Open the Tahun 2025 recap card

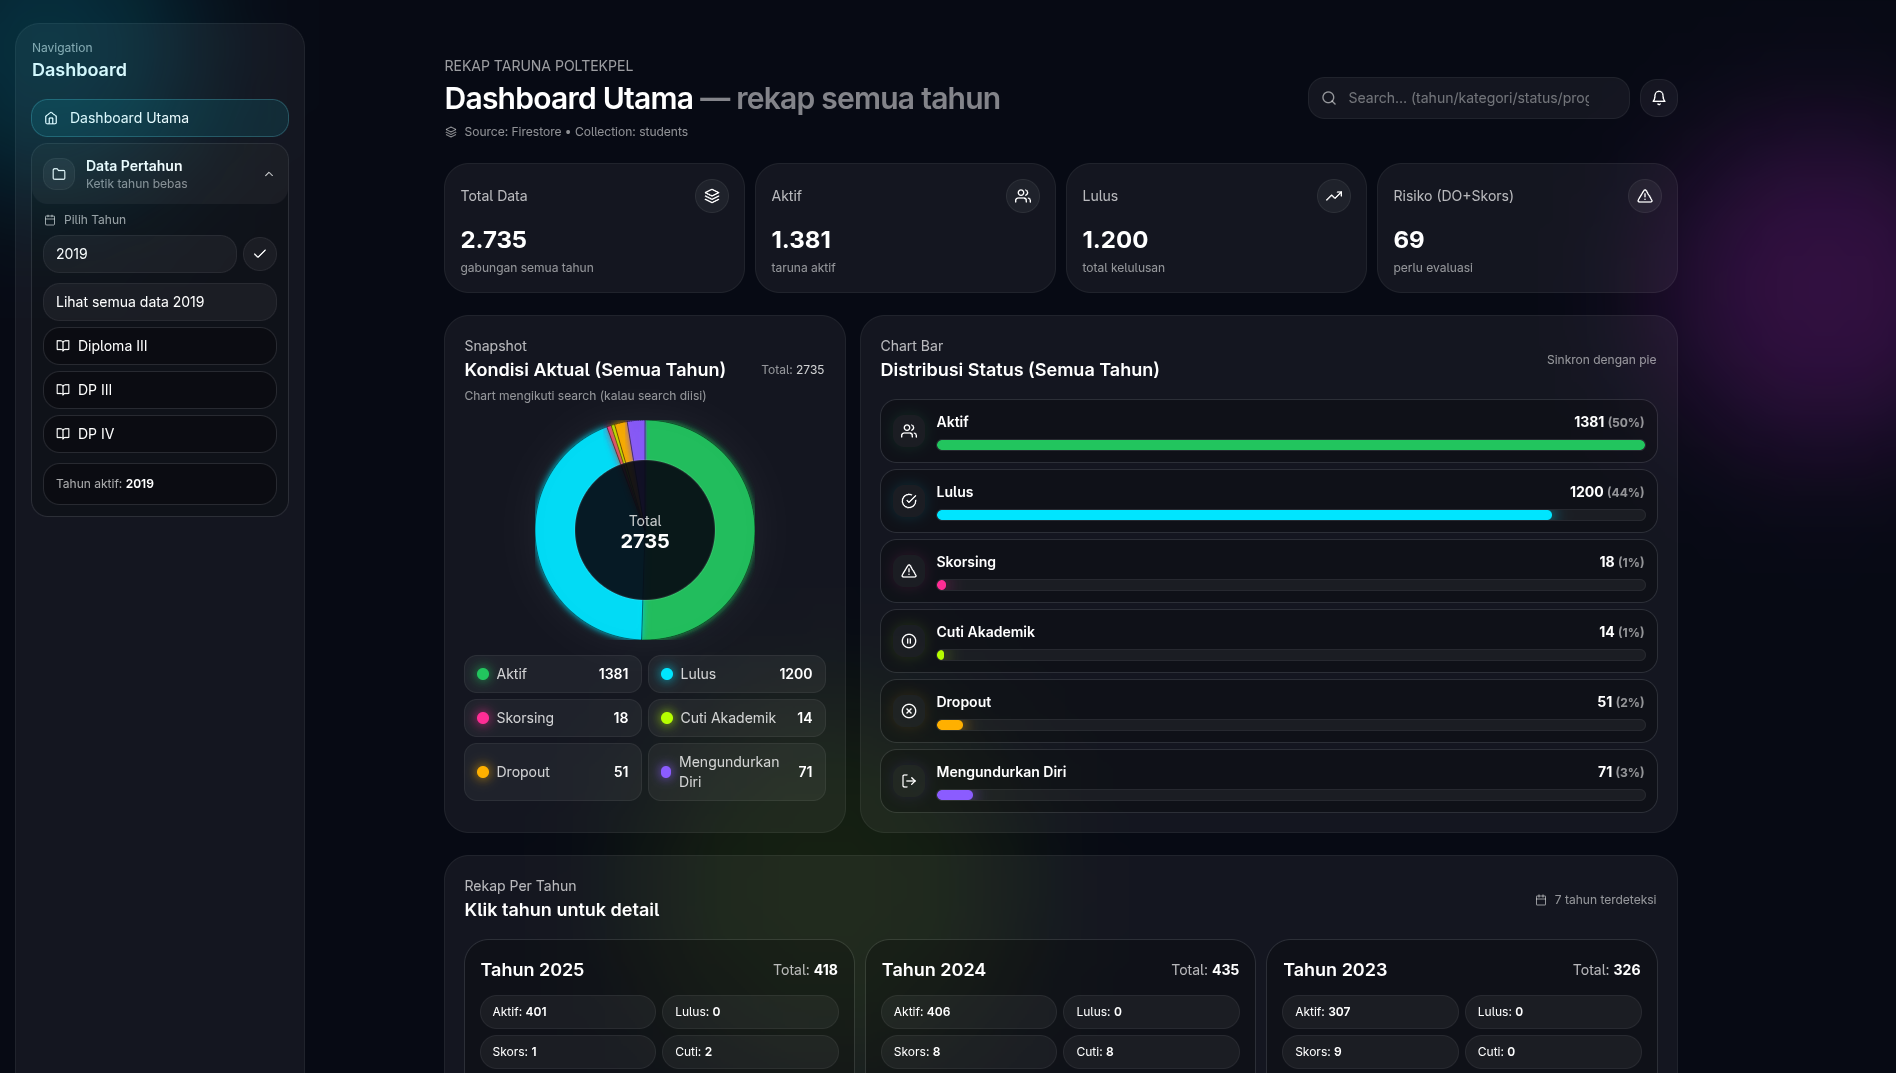click(659, 1005)
